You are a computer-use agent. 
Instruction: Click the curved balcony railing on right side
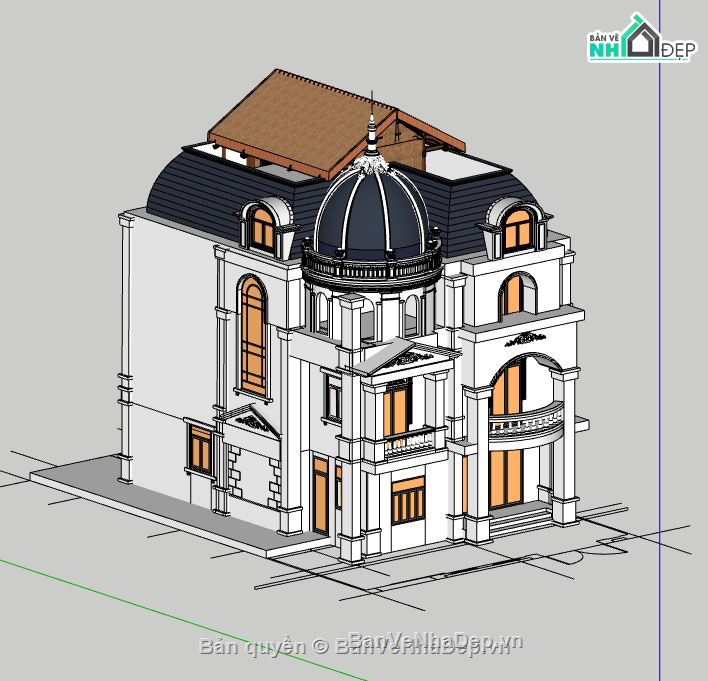click(x=525, y=424)
